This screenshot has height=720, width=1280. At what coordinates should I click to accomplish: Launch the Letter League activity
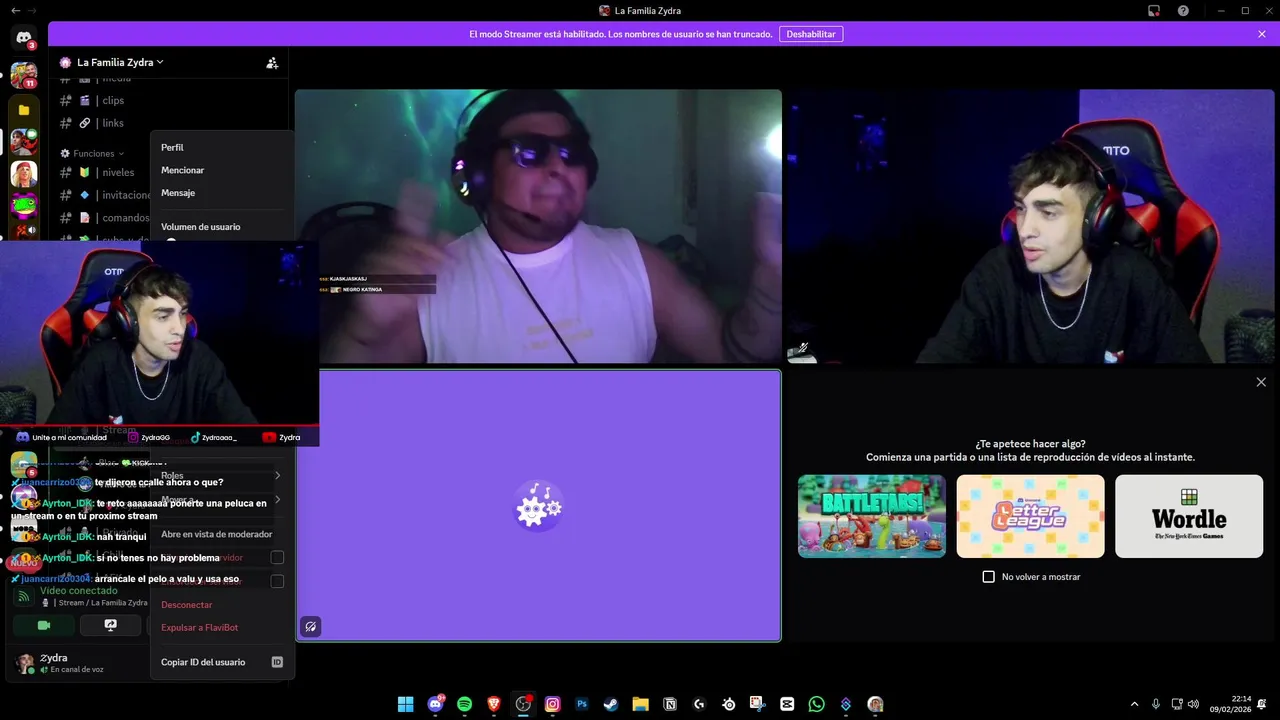[x=1030, y=516]
